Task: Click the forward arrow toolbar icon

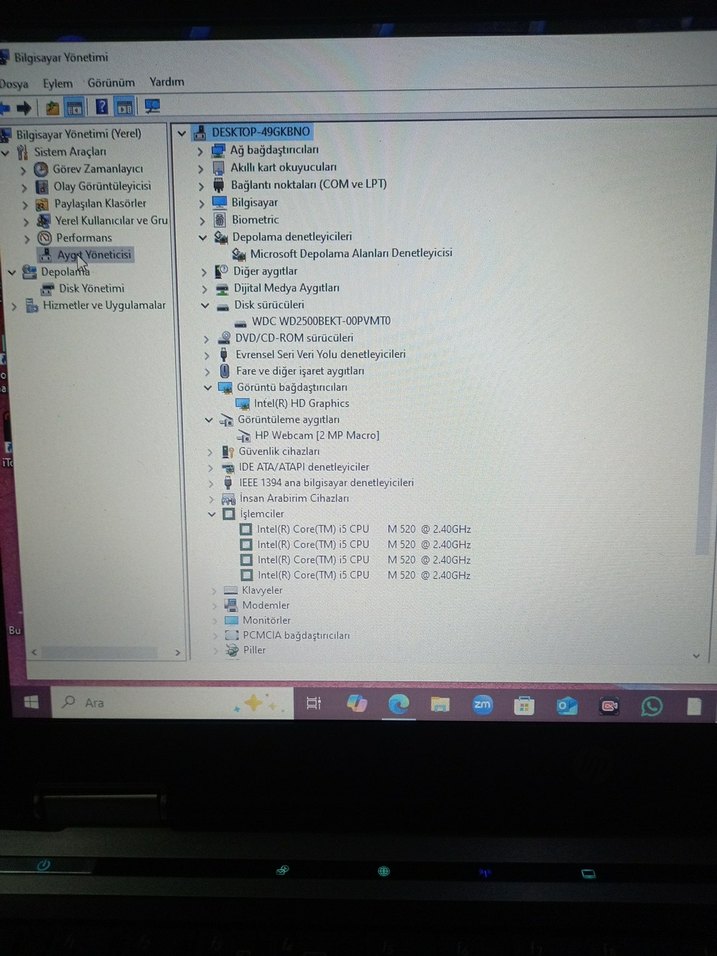Action: point(24,108)
